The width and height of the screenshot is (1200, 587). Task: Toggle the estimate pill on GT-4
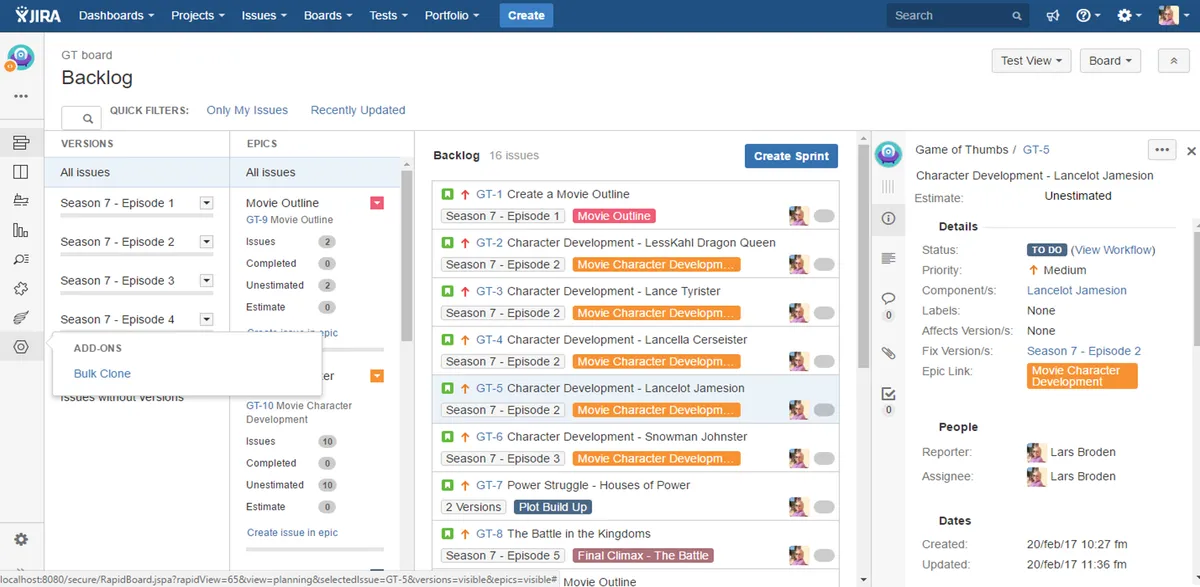point(824,361)
